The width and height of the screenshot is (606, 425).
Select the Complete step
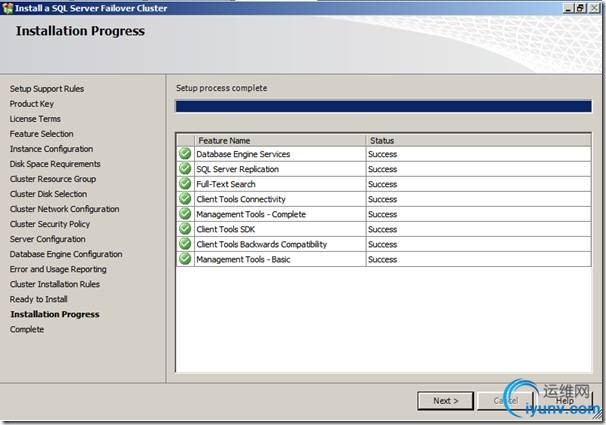27,330
